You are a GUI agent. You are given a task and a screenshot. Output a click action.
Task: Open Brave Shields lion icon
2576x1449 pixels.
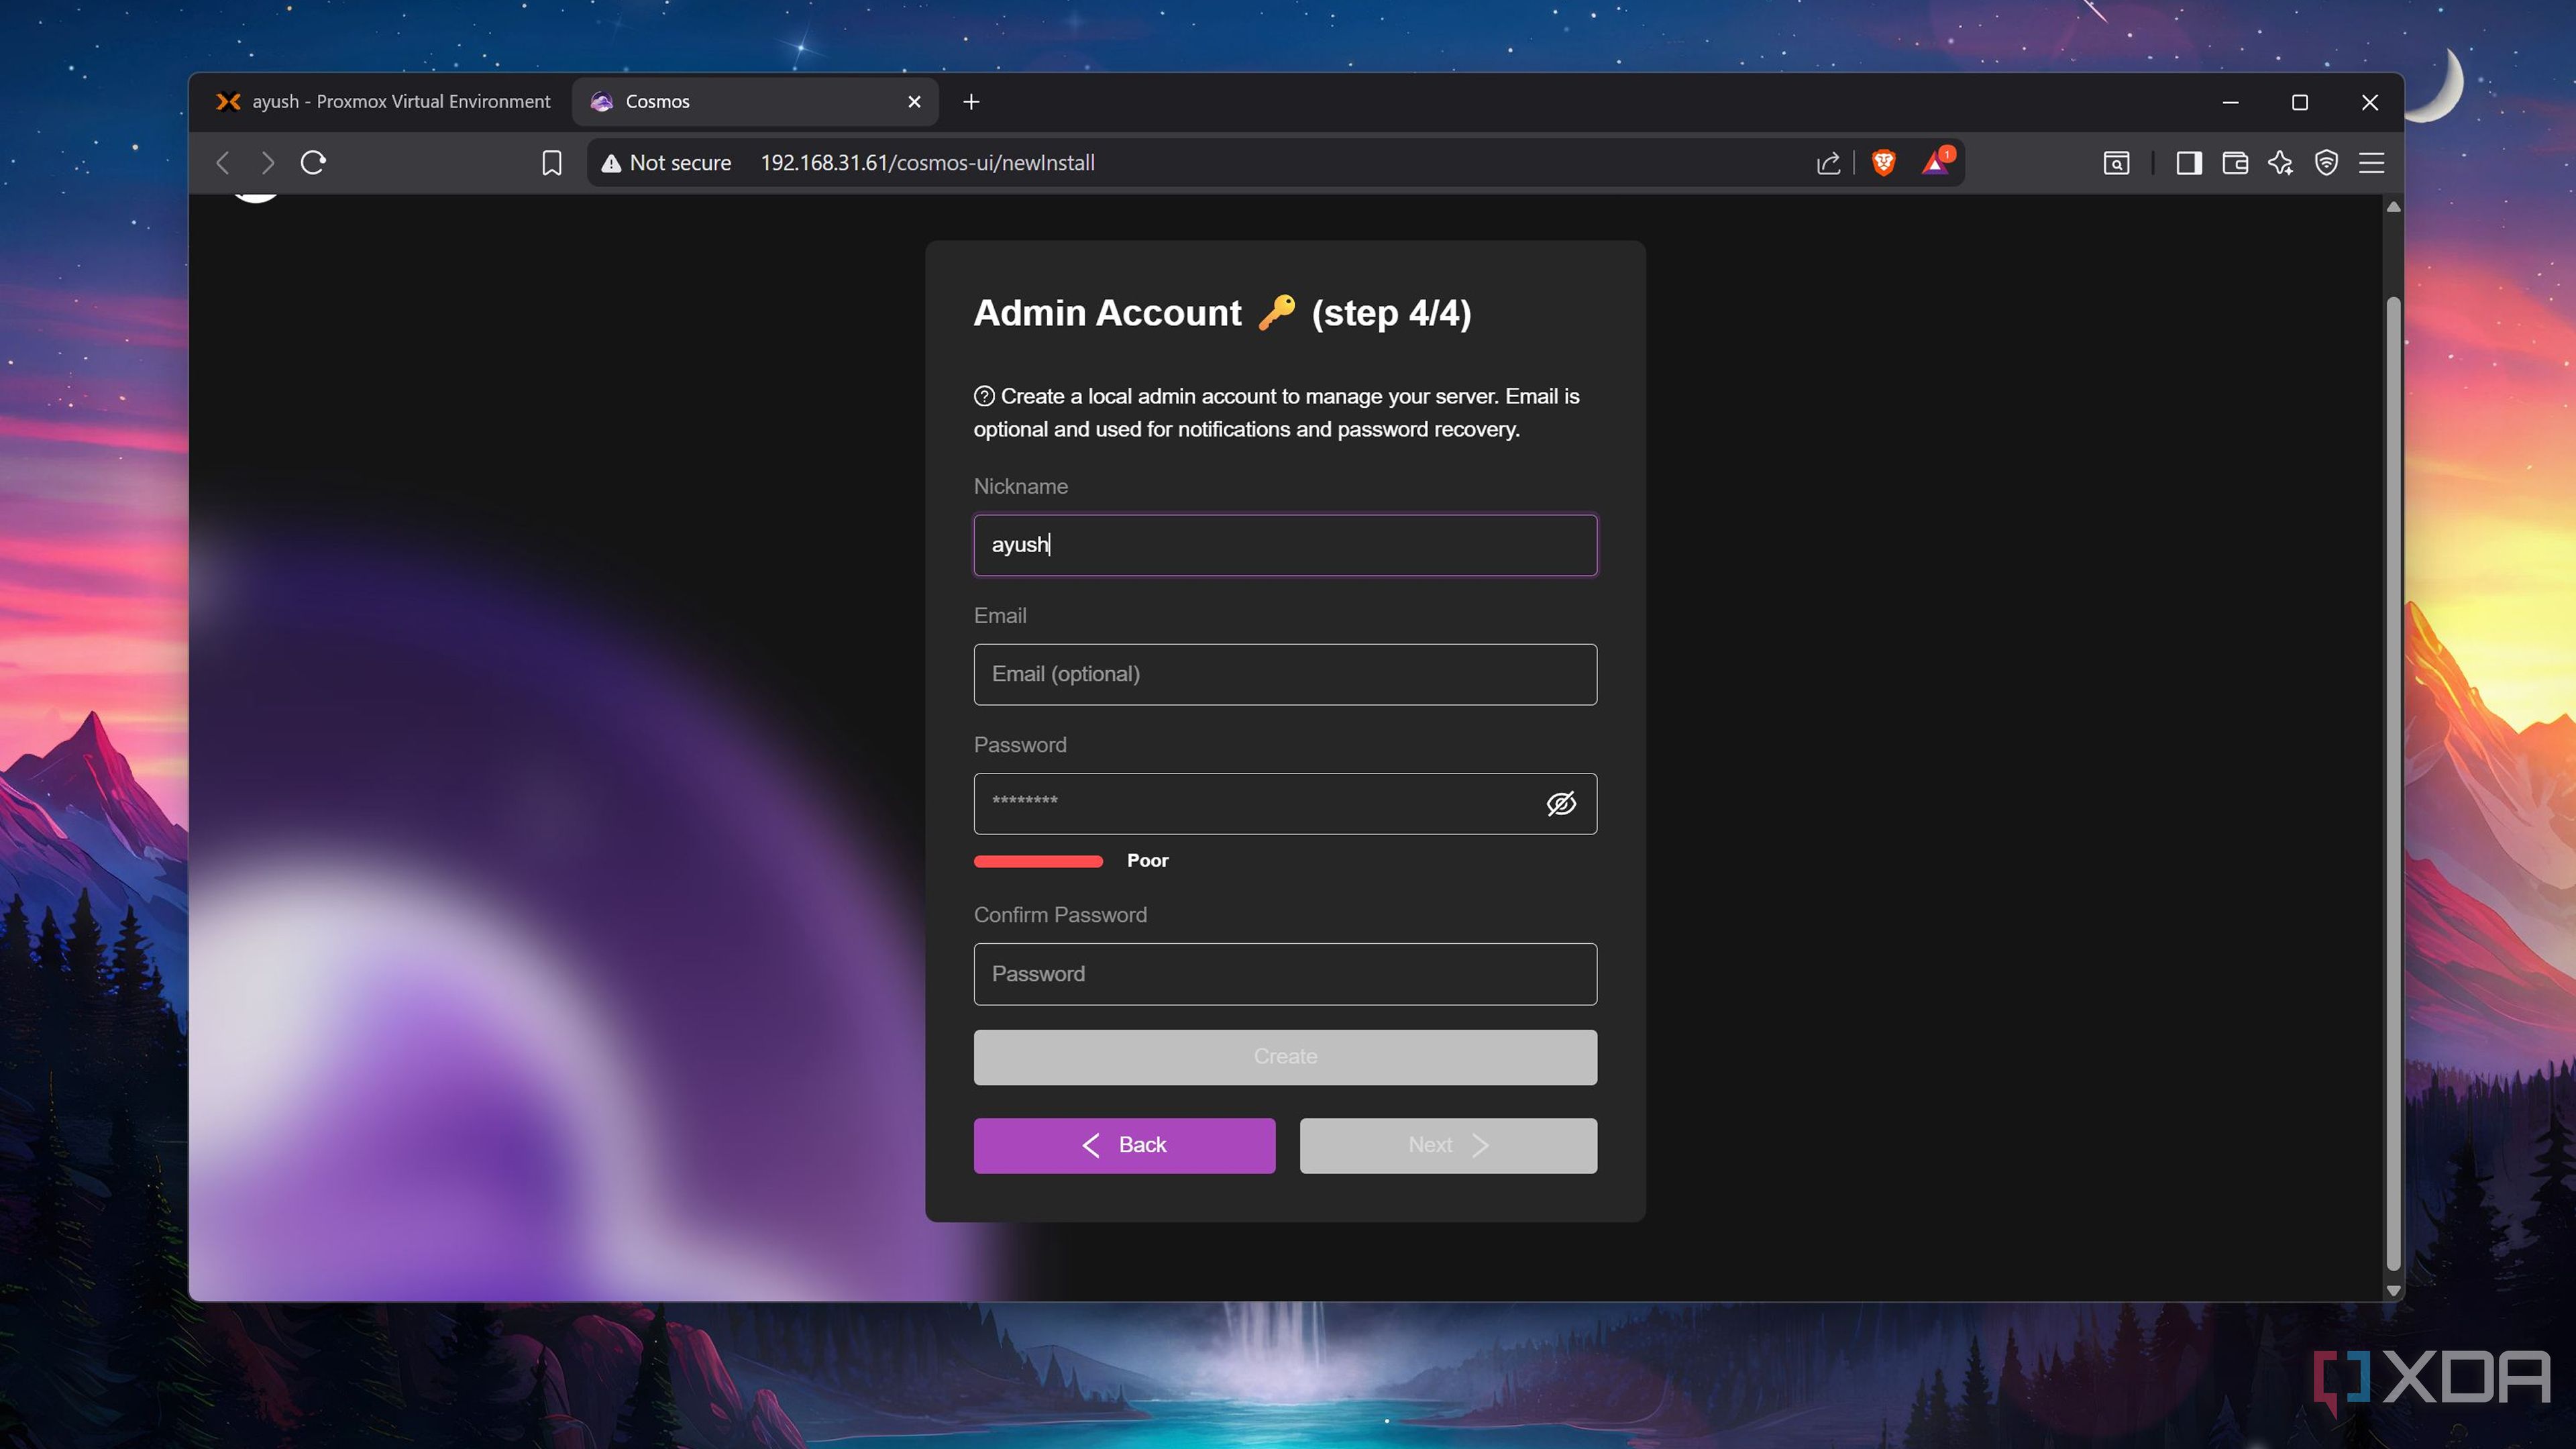pyautogui.click(x=1883, y=162)
